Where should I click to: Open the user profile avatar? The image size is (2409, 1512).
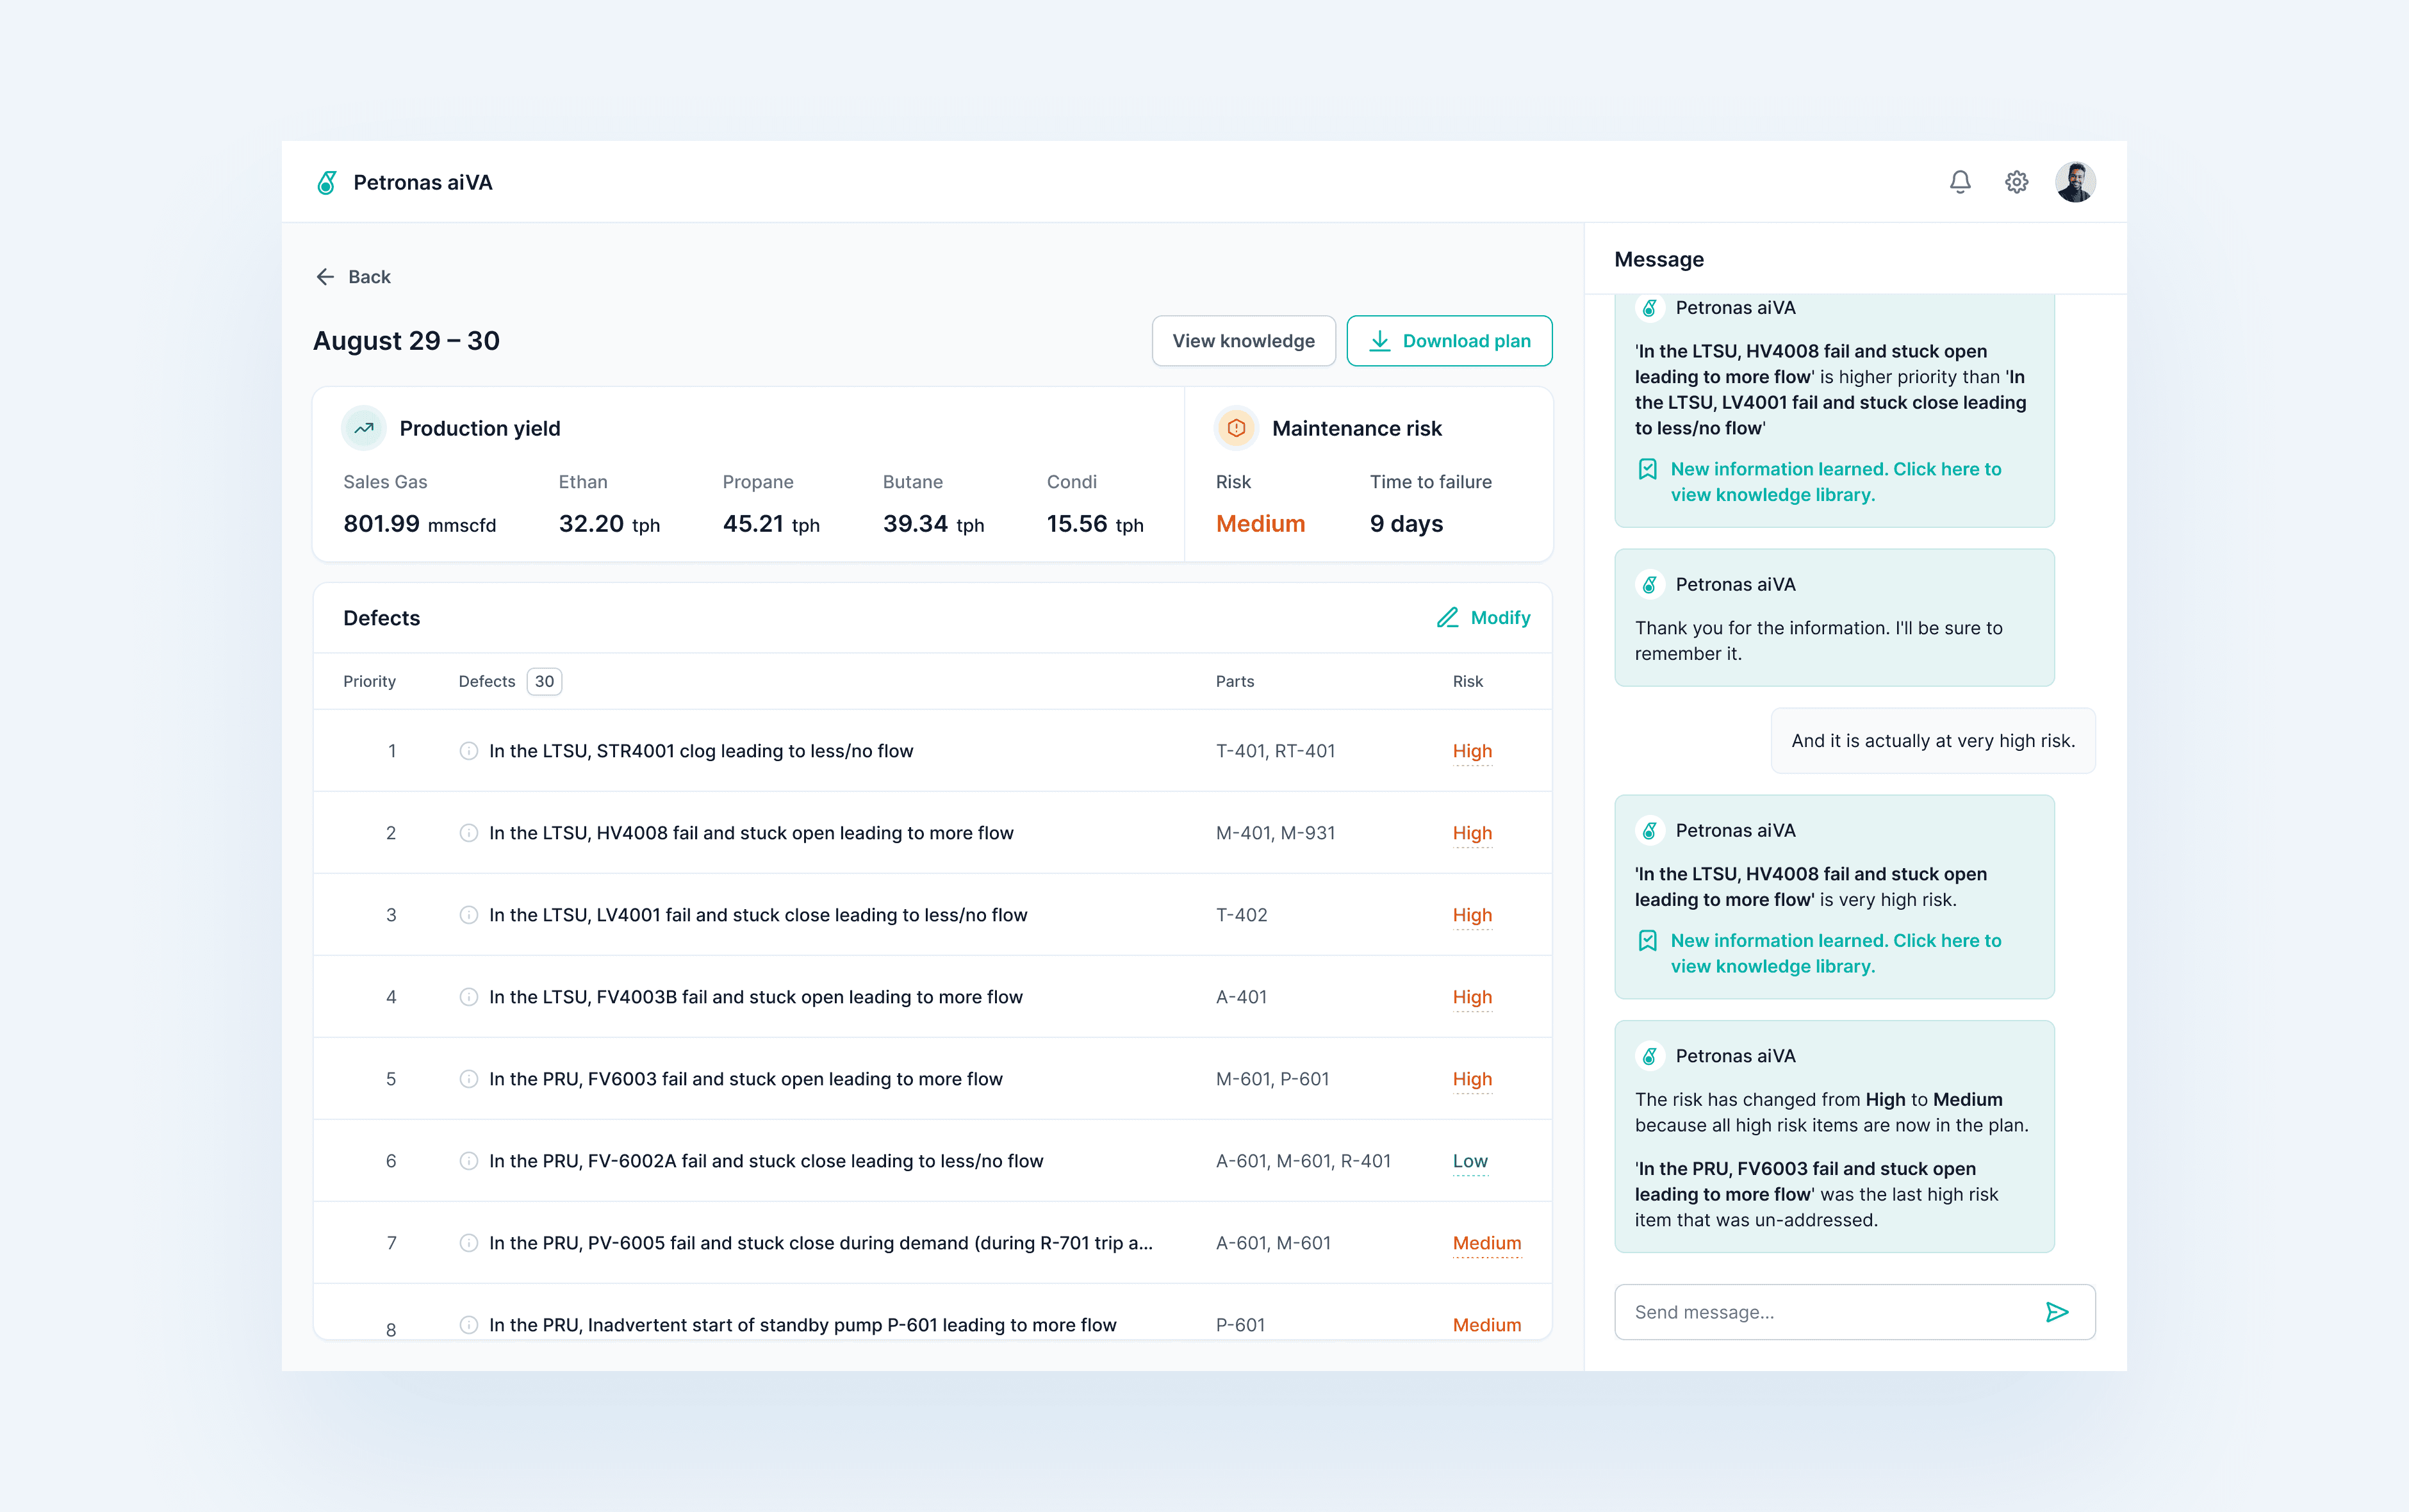(2075, 182)
